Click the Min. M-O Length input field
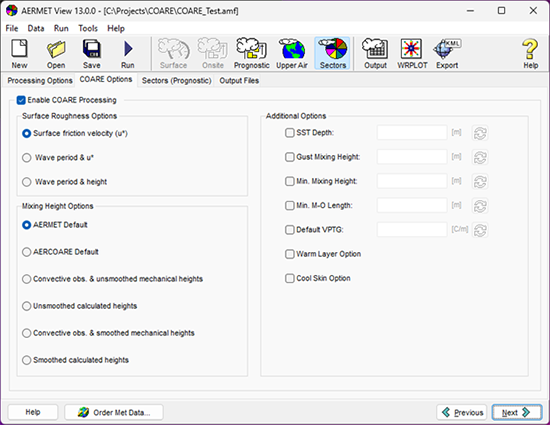The width and height of the screenshot is (550, 425). pyautogui.click(x=412, y=205)
